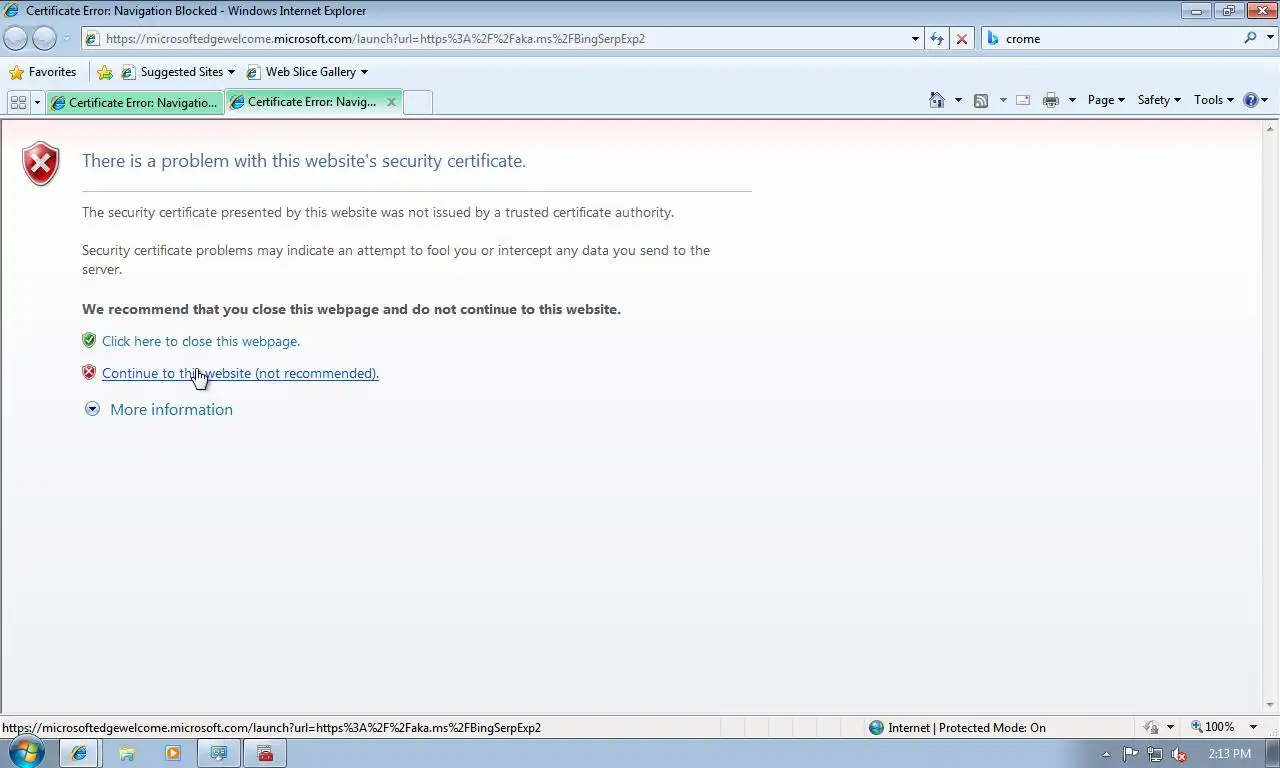Click scrollbar down arrow of page
This screenshot has width=1280, height=768.
pos(1271,704)
